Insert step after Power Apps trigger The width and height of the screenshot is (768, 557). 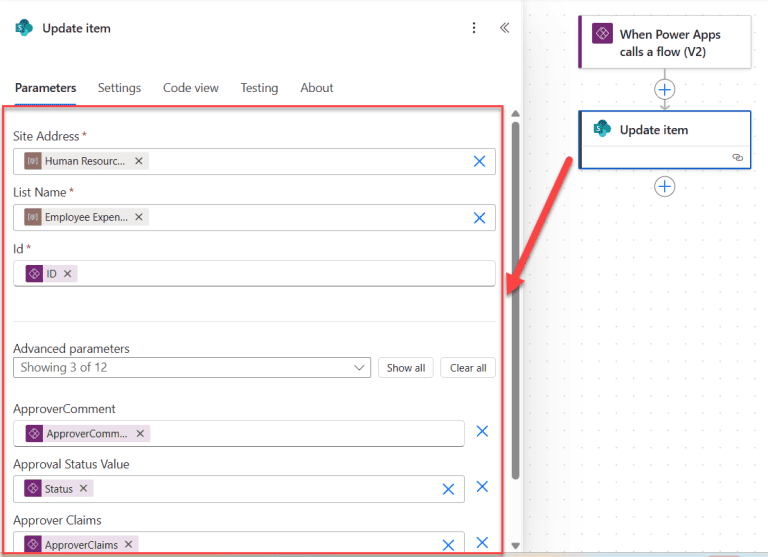665,90
